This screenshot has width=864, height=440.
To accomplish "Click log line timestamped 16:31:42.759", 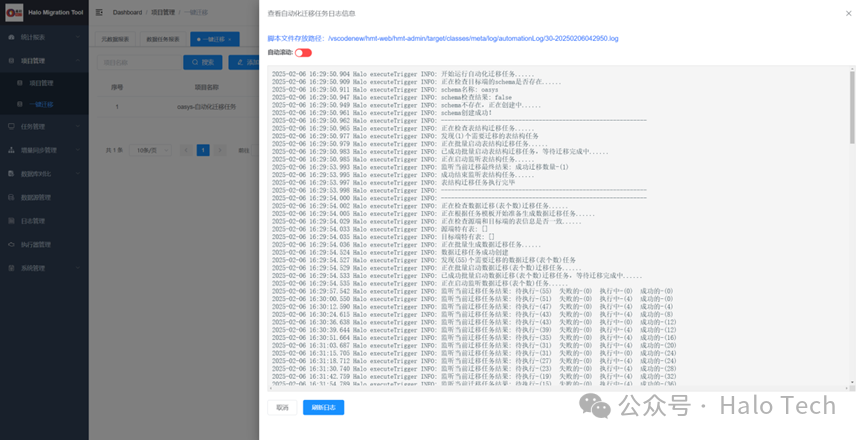I will pyautogui.click(x=474, y=376).
